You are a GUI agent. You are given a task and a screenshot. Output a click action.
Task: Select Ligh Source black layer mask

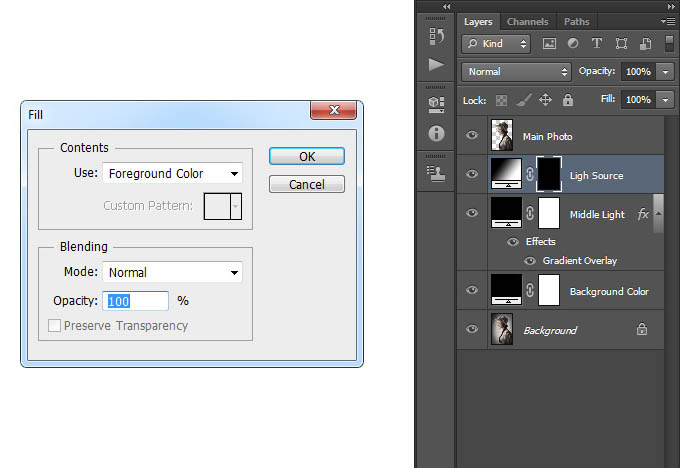pos(549,174)
